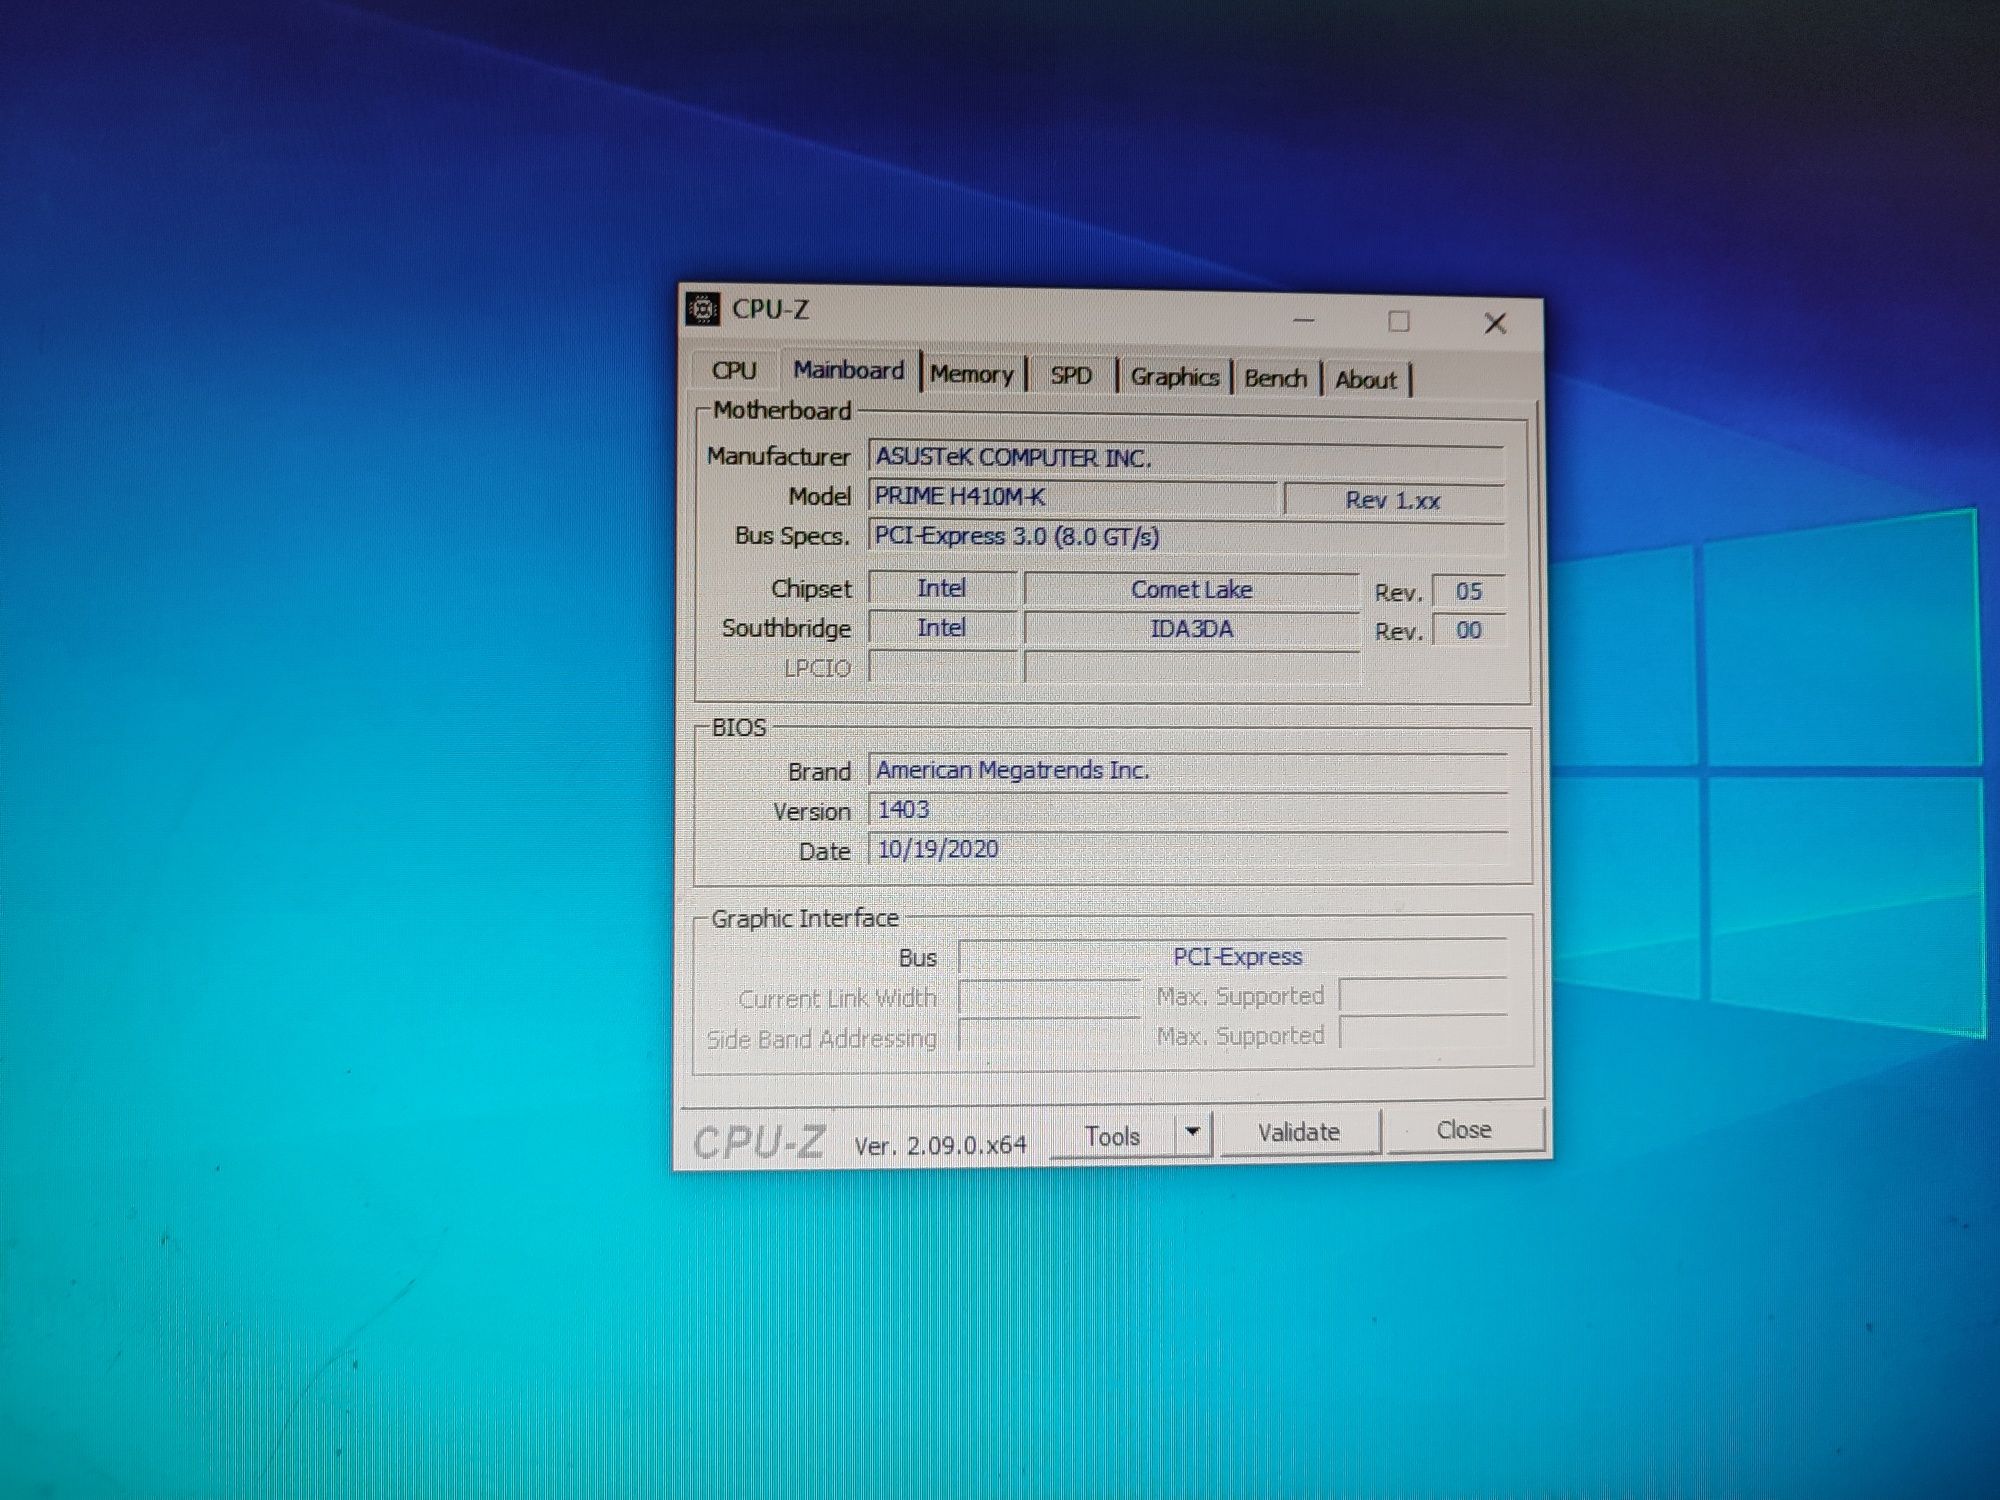The image size is (2000, 1500).
Task: Click the Chipset Intel field
Action: [x=942, y=588]
